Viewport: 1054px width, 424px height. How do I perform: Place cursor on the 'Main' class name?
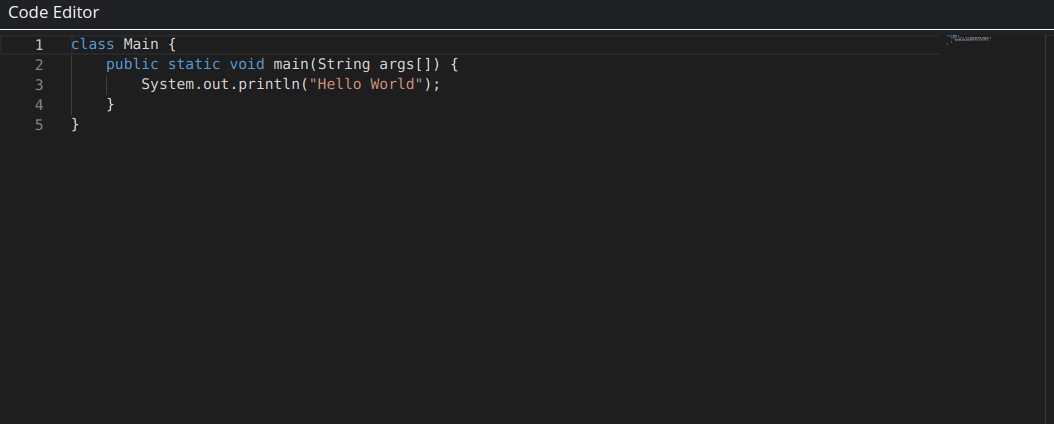(x=141, y=44)
